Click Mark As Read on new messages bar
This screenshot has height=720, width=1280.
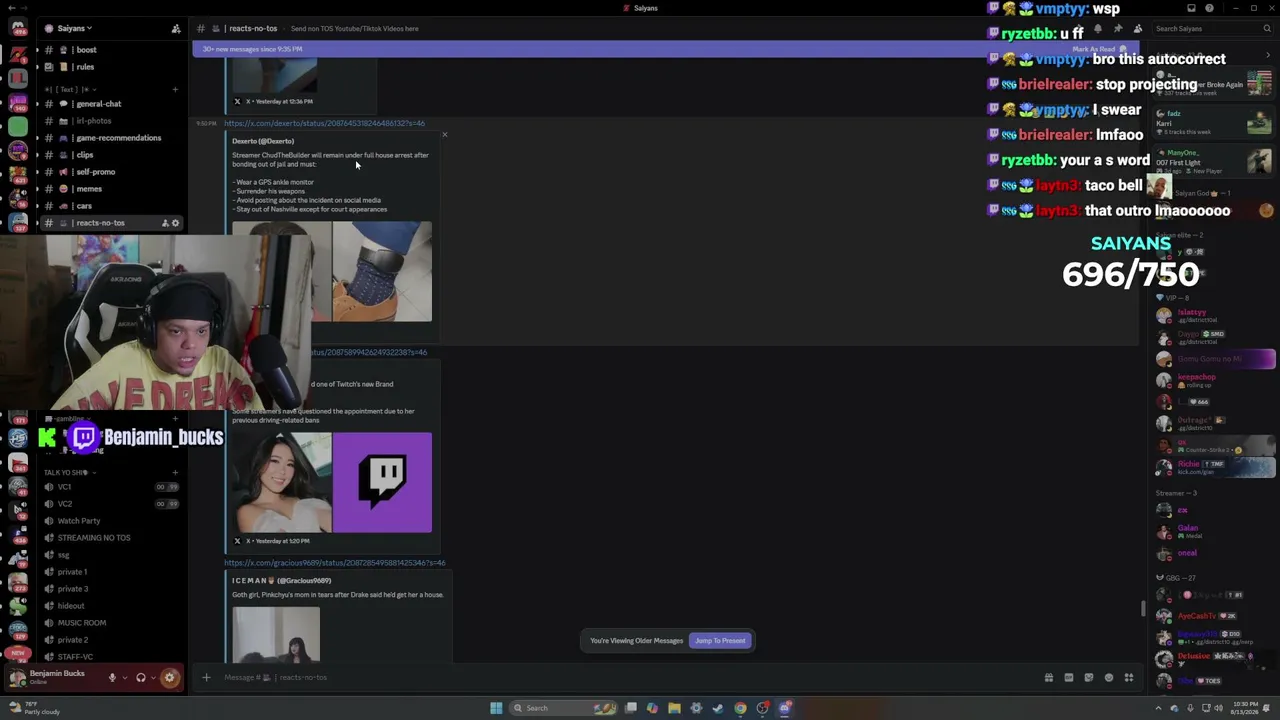(x=1099, y=49)
